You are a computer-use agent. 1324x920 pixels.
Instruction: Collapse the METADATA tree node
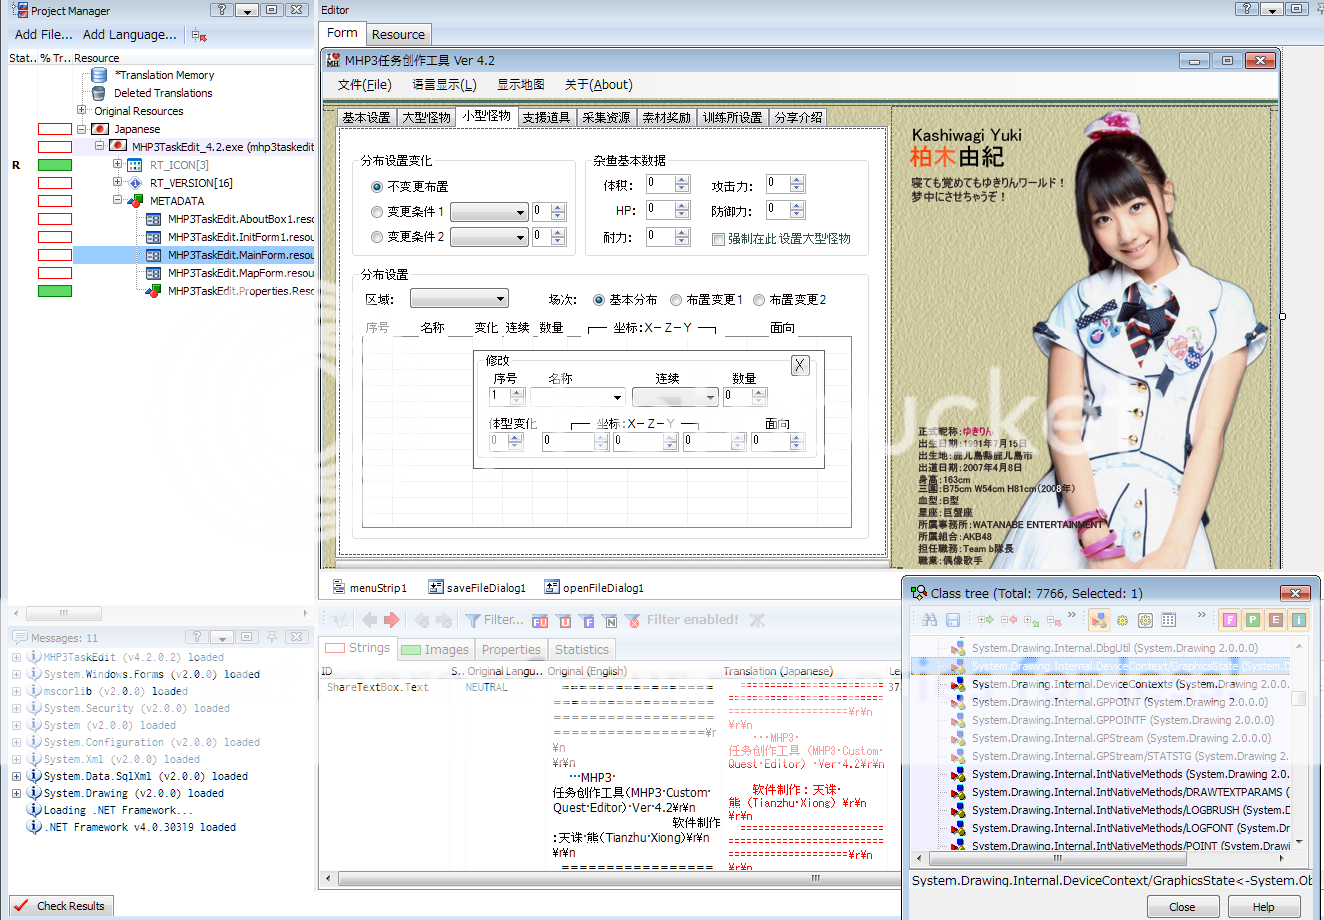click(x=118, y=200)
